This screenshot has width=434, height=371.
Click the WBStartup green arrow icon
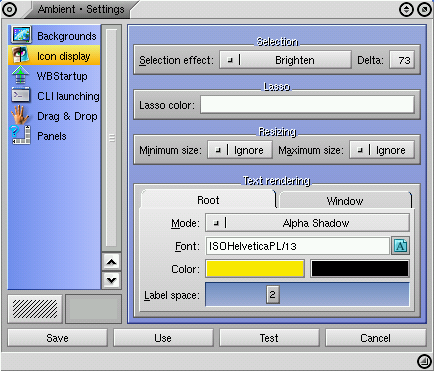tap(20, 75)
